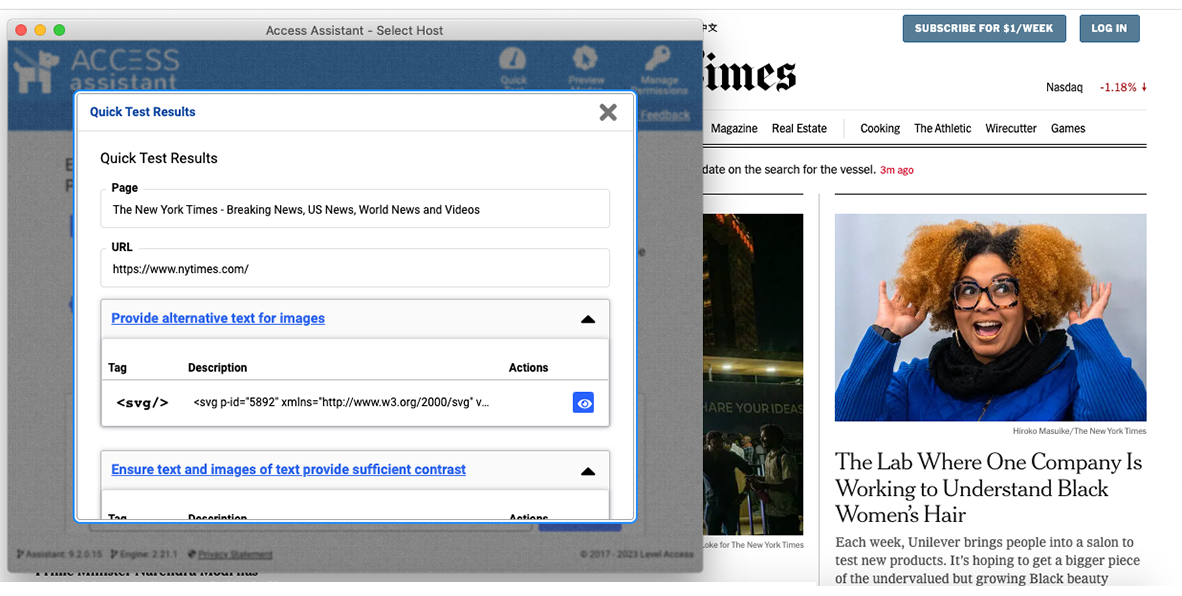Close the Quick Test Results dialog

coord(608,112)
